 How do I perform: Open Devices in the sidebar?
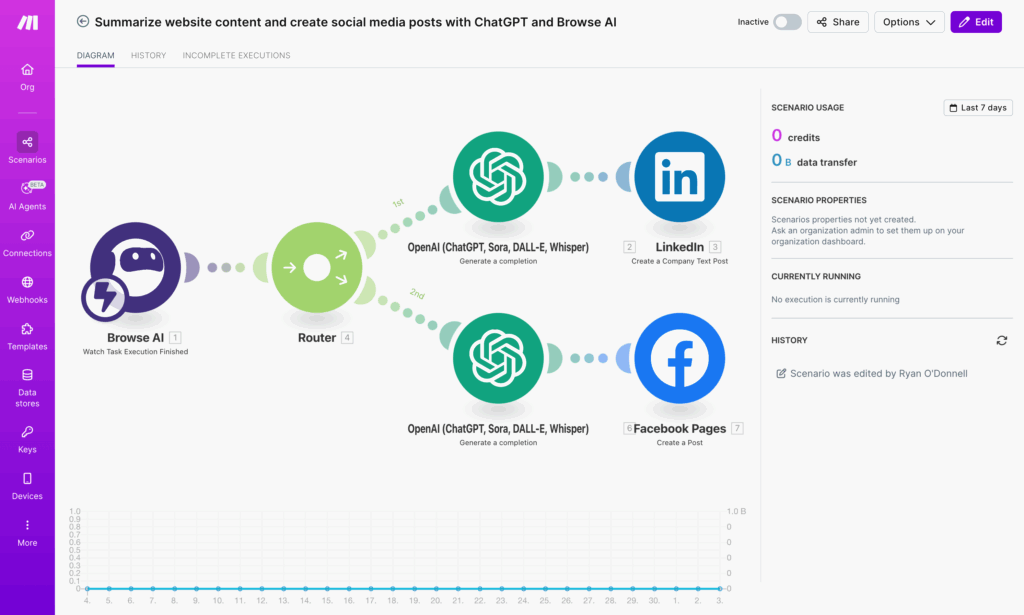(27, 486)
